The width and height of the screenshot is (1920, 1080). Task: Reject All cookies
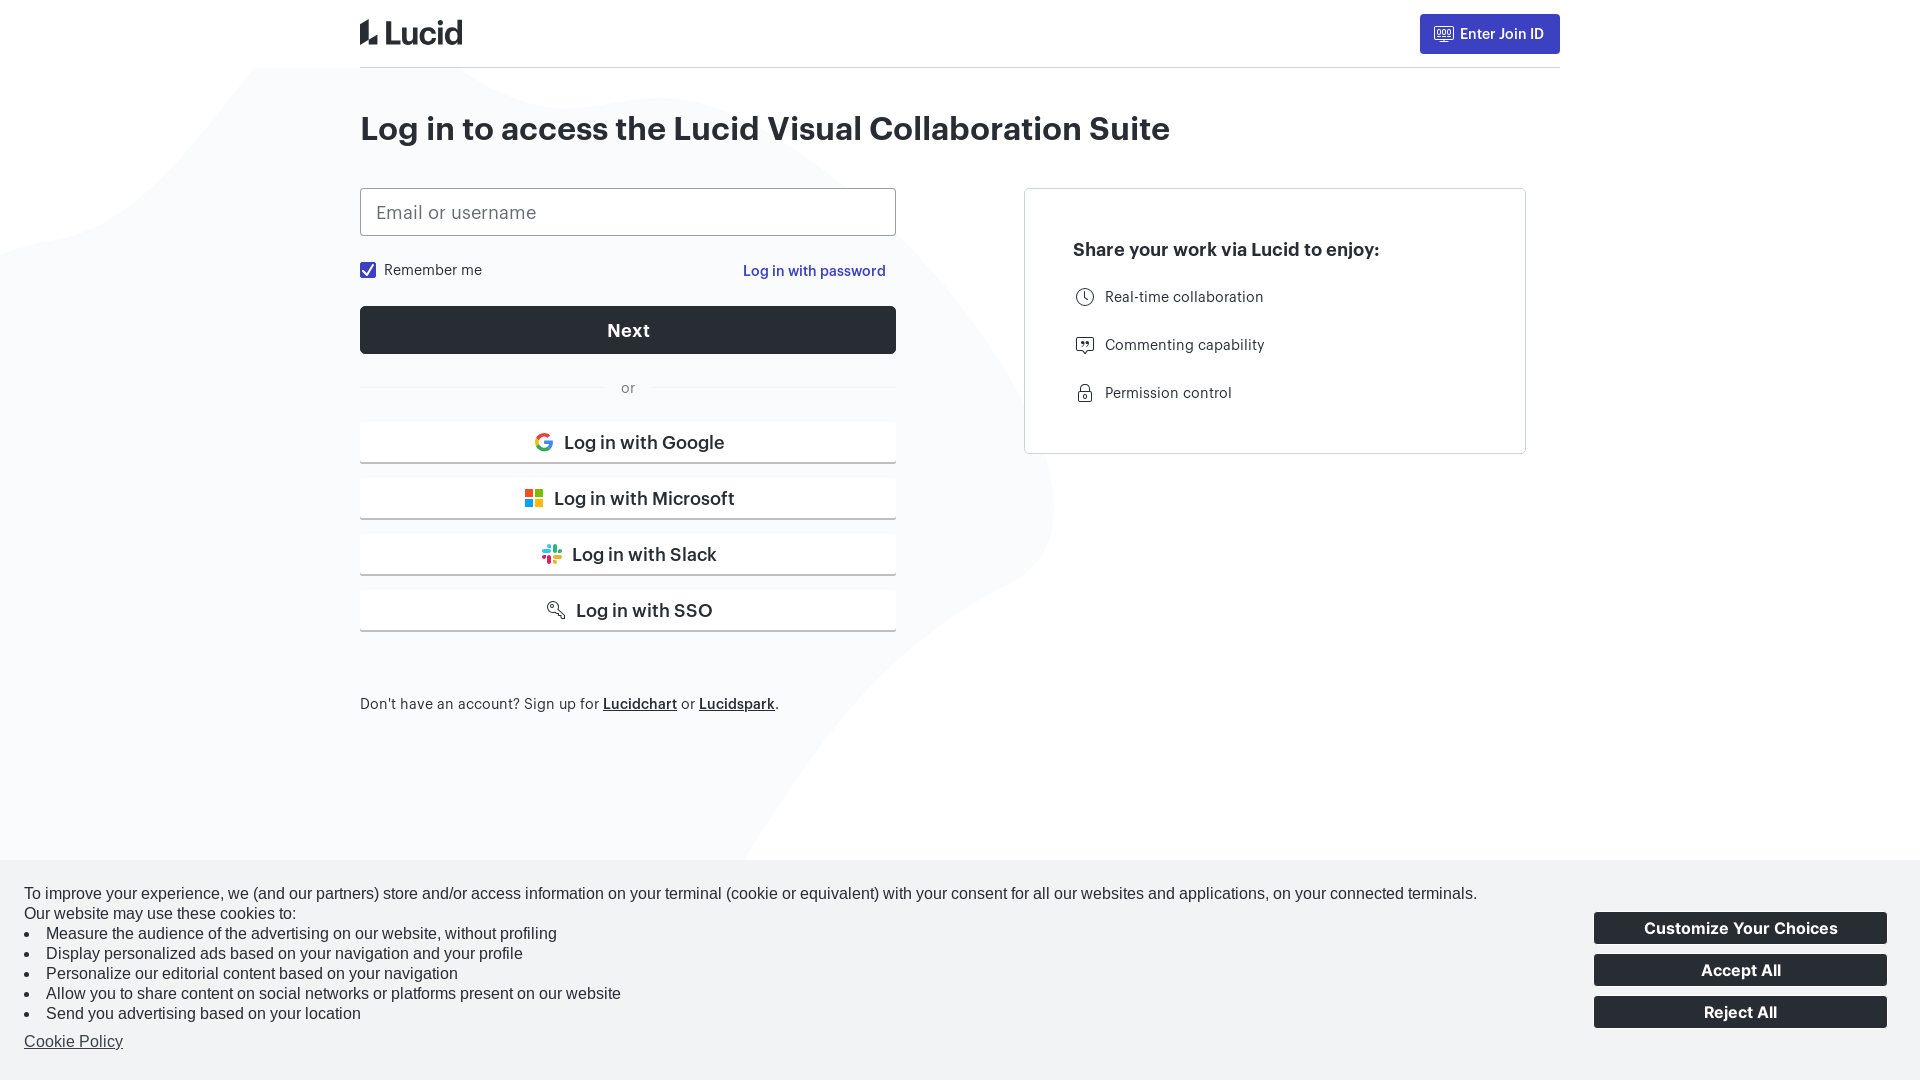[1740, 1012]
